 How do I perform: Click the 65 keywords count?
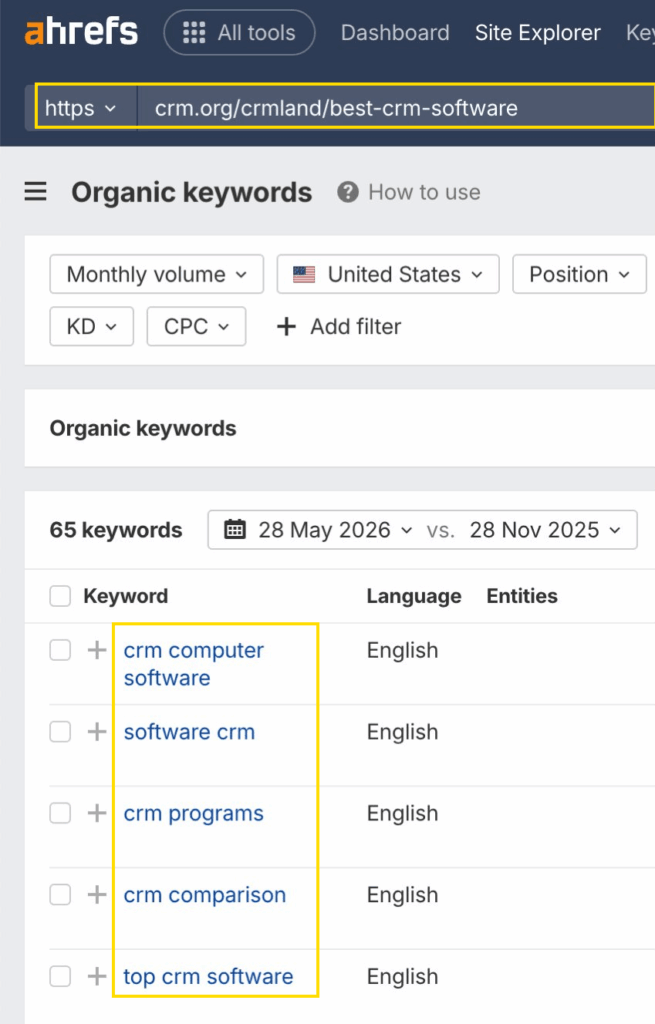point(116,530)
